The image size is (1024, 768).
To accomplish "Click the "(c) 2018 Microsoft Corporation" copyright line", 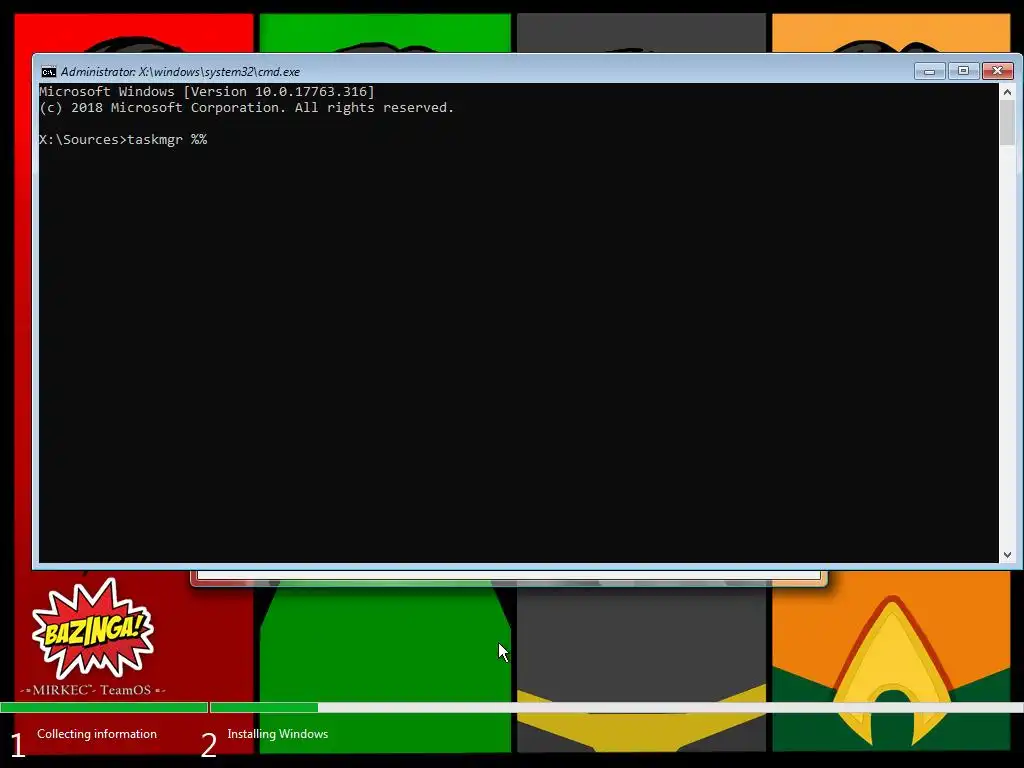I will pos(246,108).
